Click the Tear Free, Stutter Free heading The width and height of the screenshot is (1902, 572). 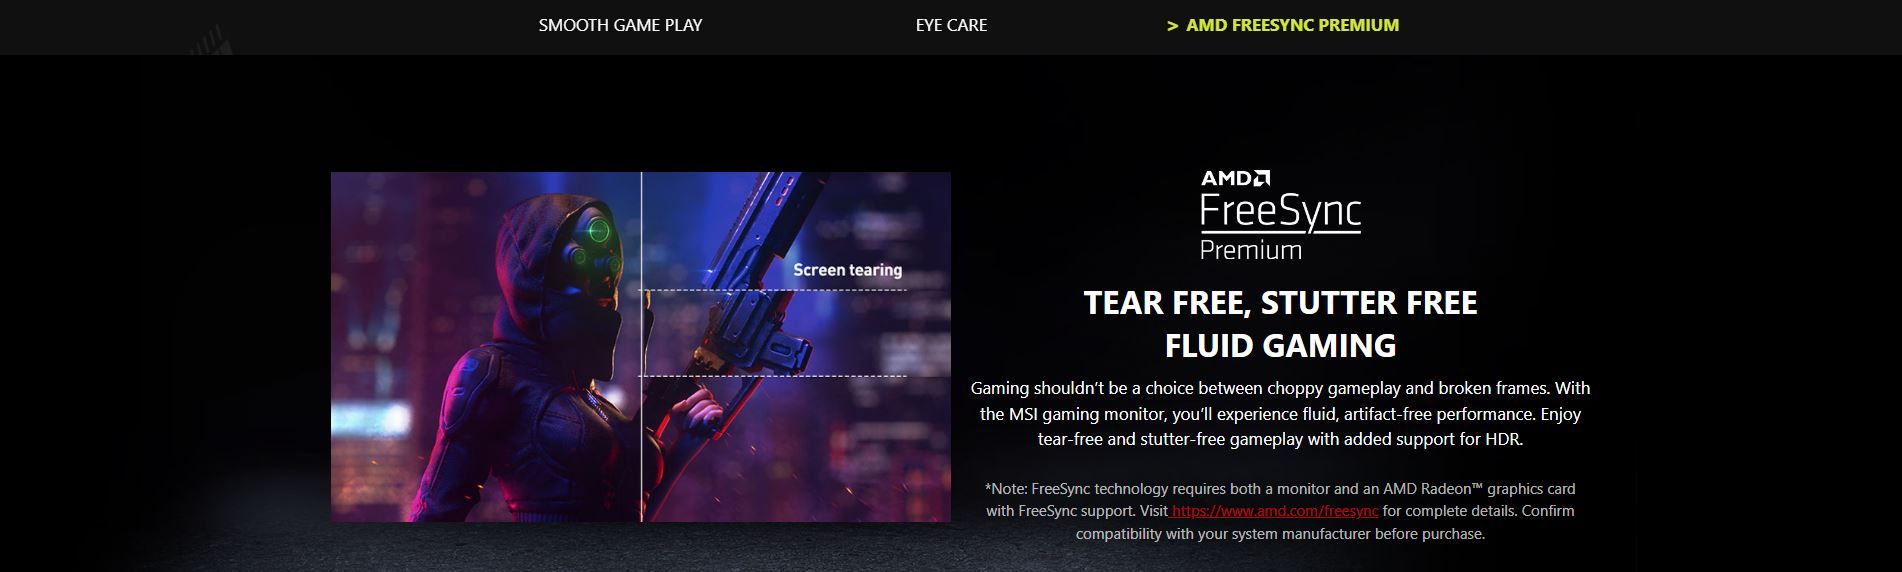pyautogui.click(x=1280, y=303)
